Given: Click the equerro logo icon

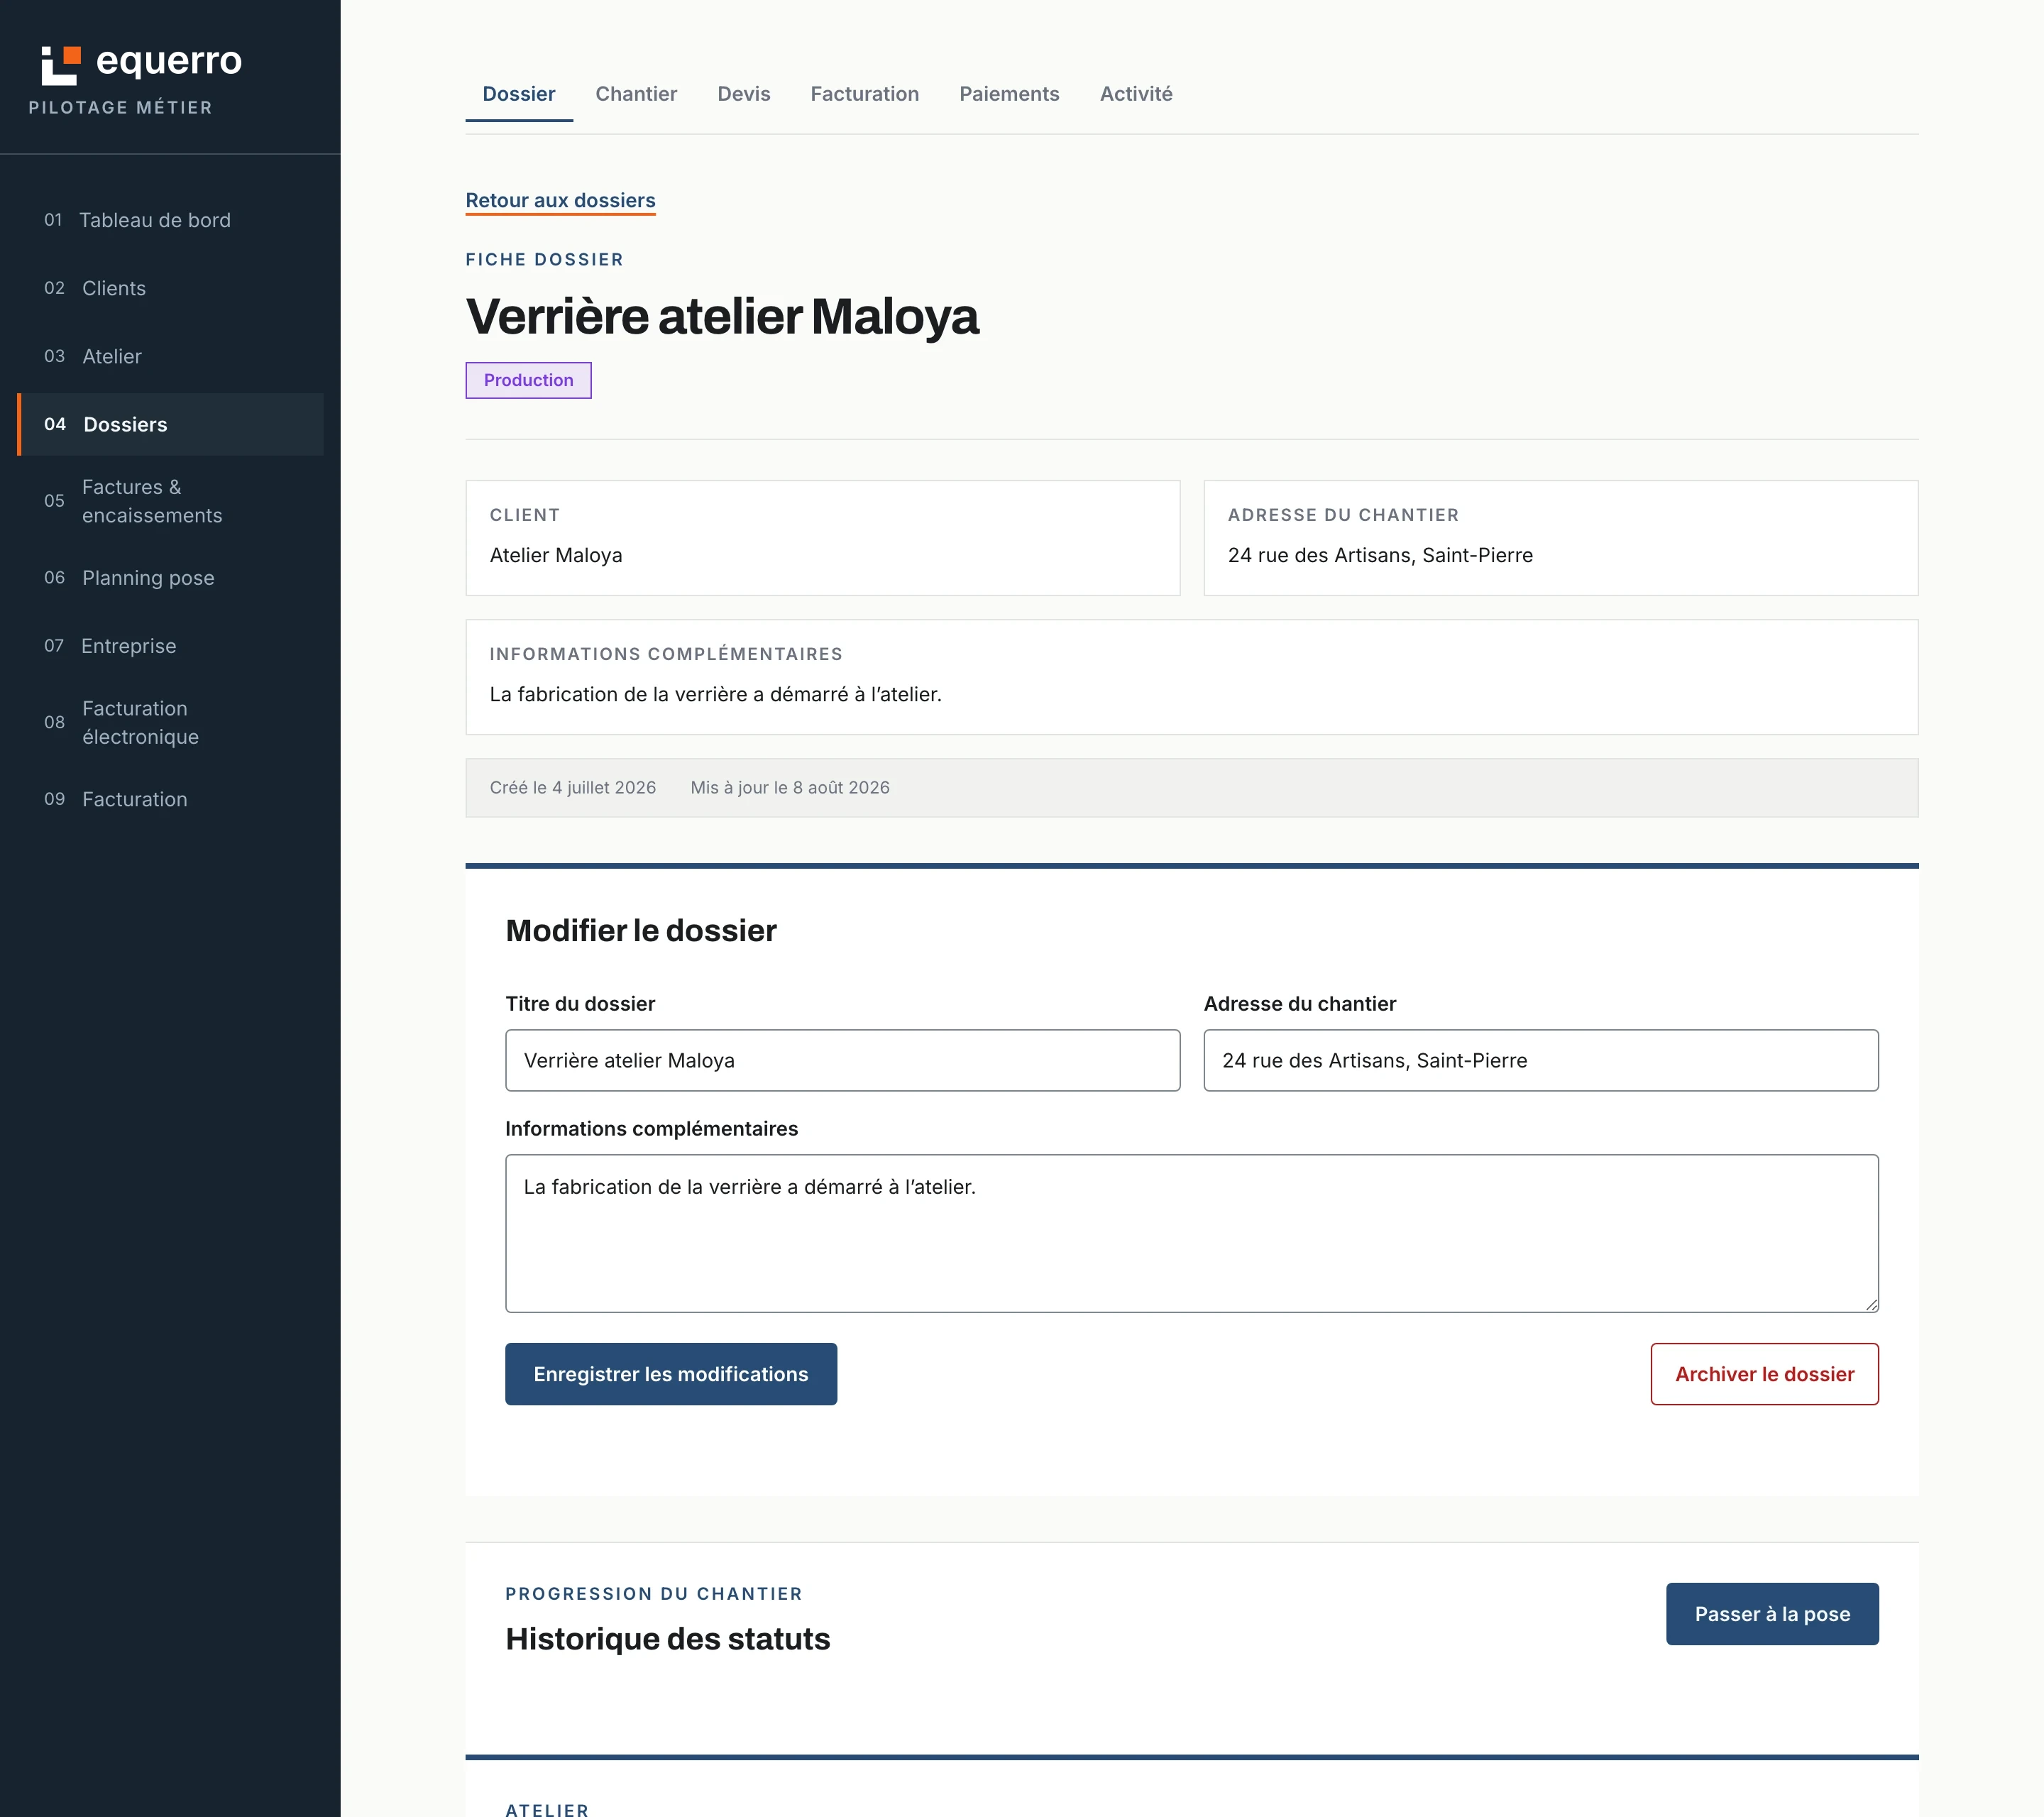Looking at the screenshot, I should [x=61, y=65].
